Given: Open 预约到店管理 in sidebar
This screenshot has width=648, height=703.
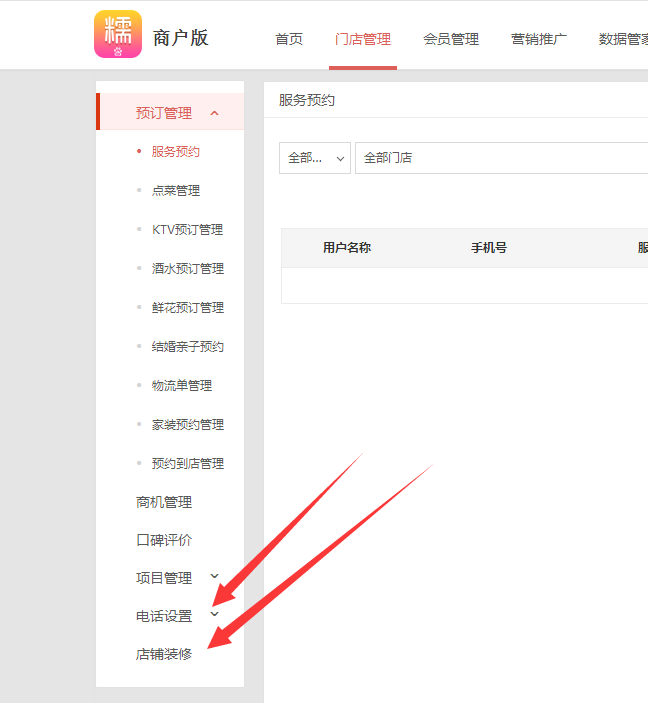Looking at the screenshot, I should coord(187,464).
